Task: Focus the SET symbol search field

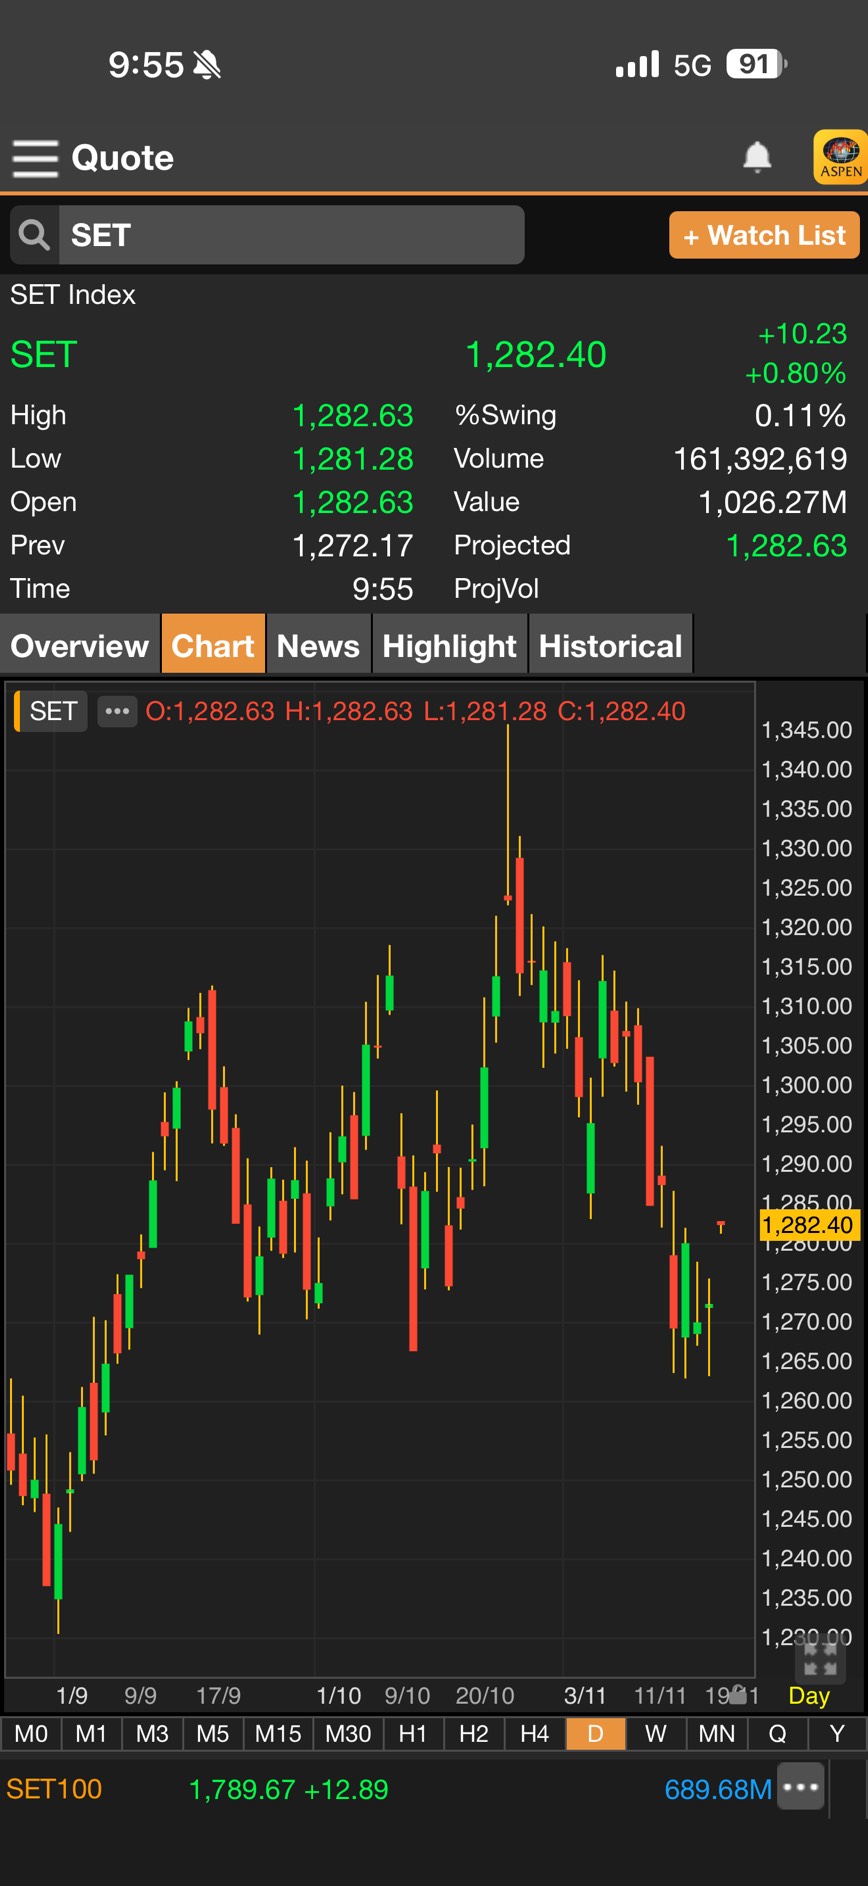Action: pyautogui.click(x=290, y=236)
